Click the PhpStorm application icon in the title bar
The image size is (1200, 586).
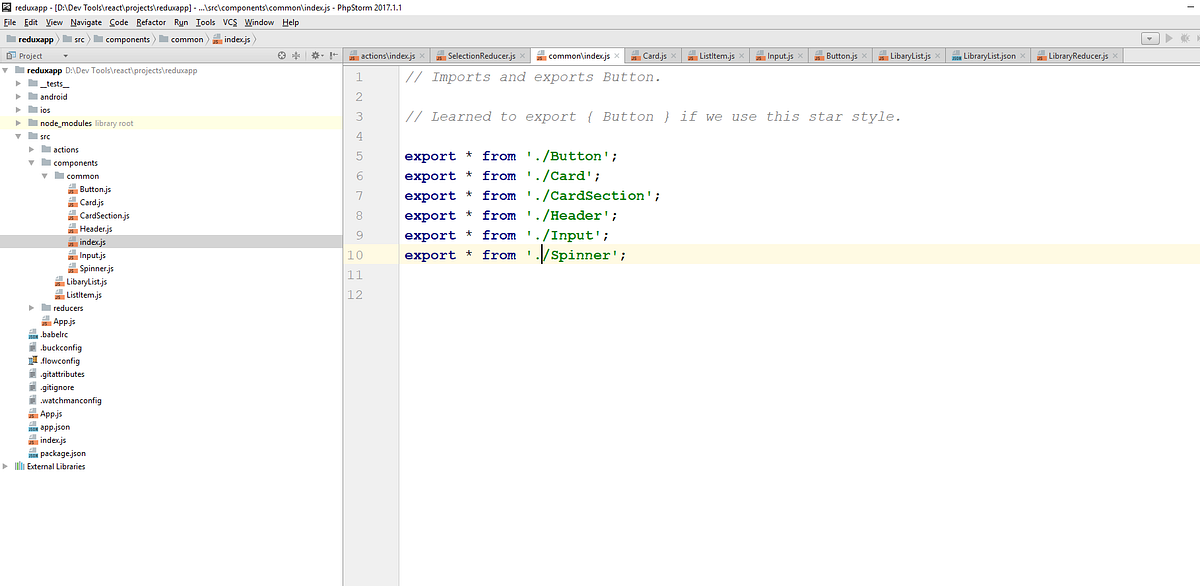(7, 7)
